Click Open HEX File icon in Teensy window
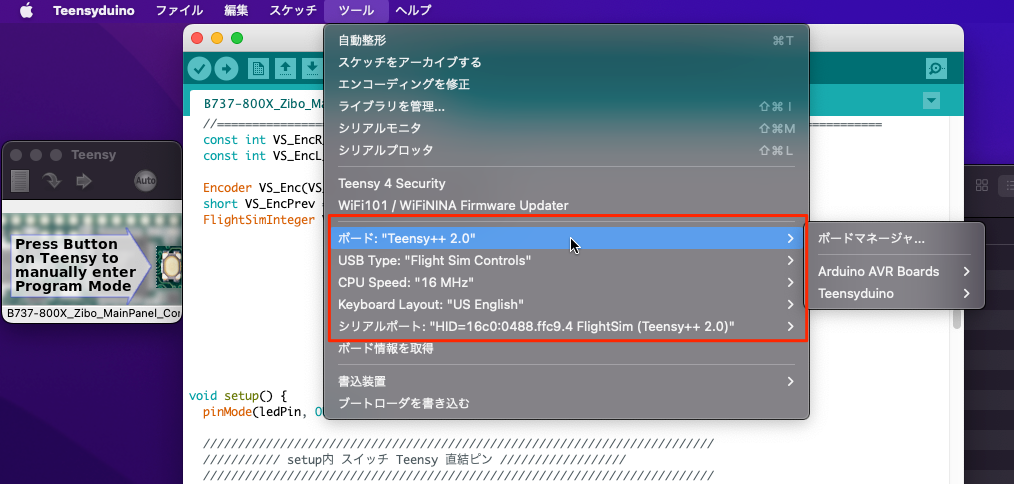This screenshot has width=1014, height=484. click(x=20, y=181)
